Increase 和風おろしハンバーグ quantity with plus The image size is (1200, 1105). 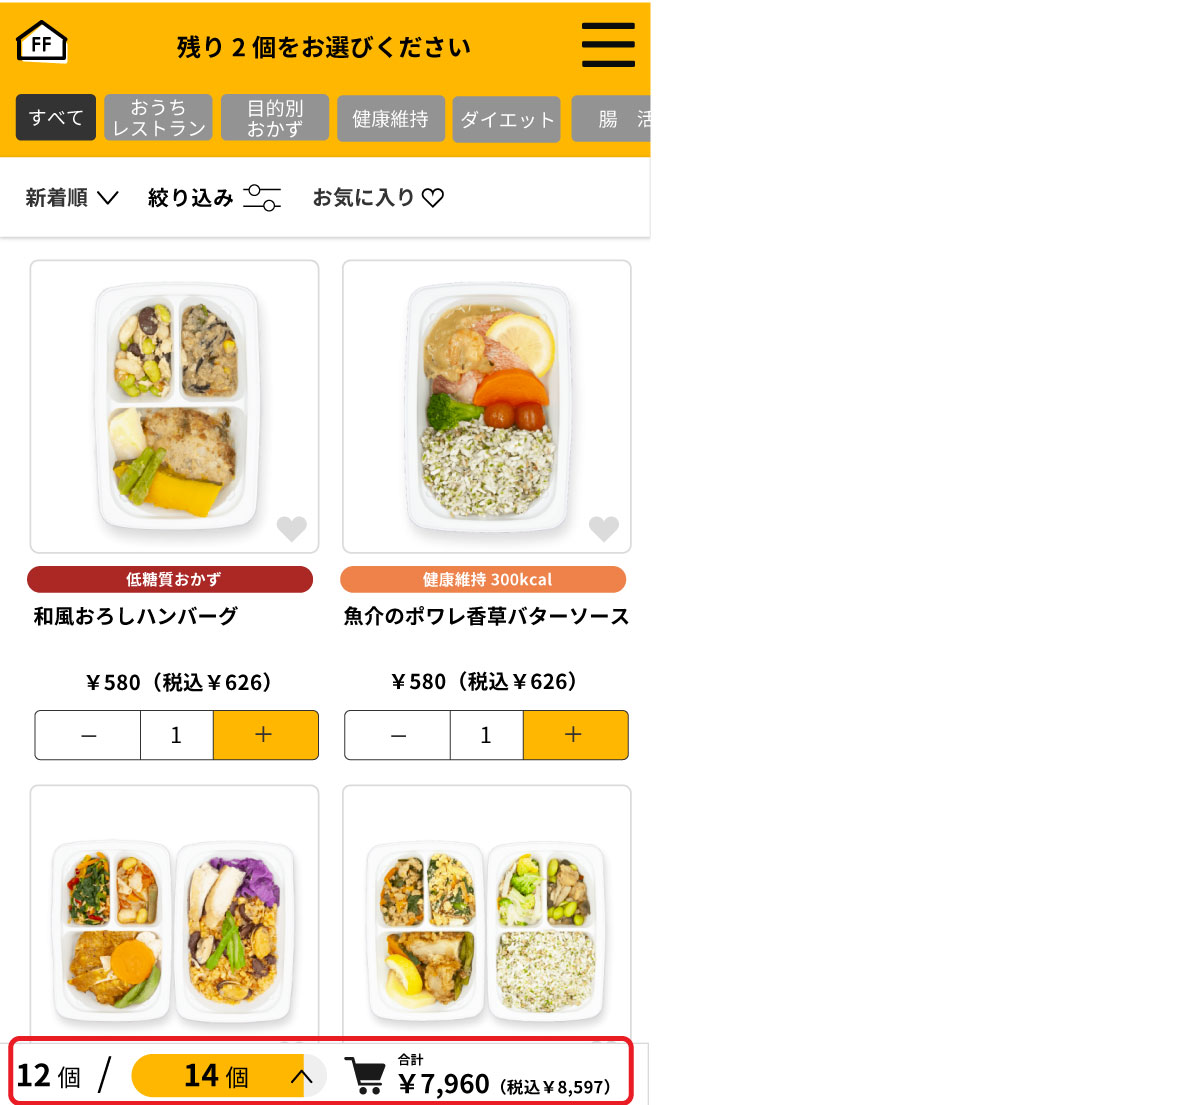point(265,735)
